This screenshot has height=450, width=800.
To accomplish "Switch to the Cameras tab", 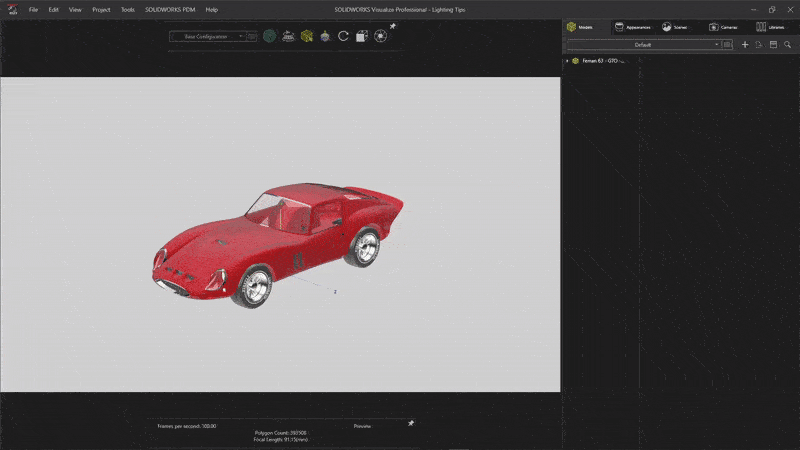I will [x=723, y=27].
